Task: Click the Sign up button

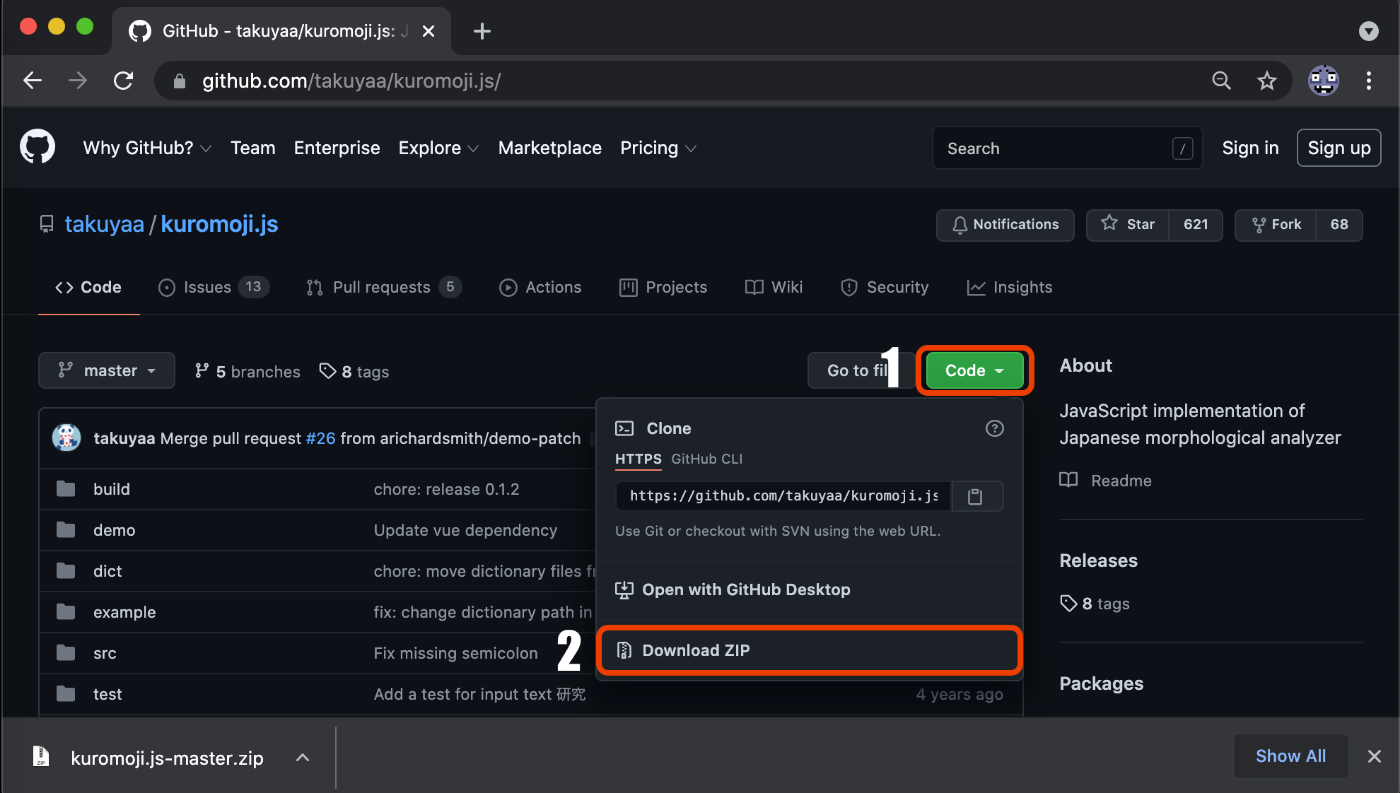Action: pos(1339,148)
